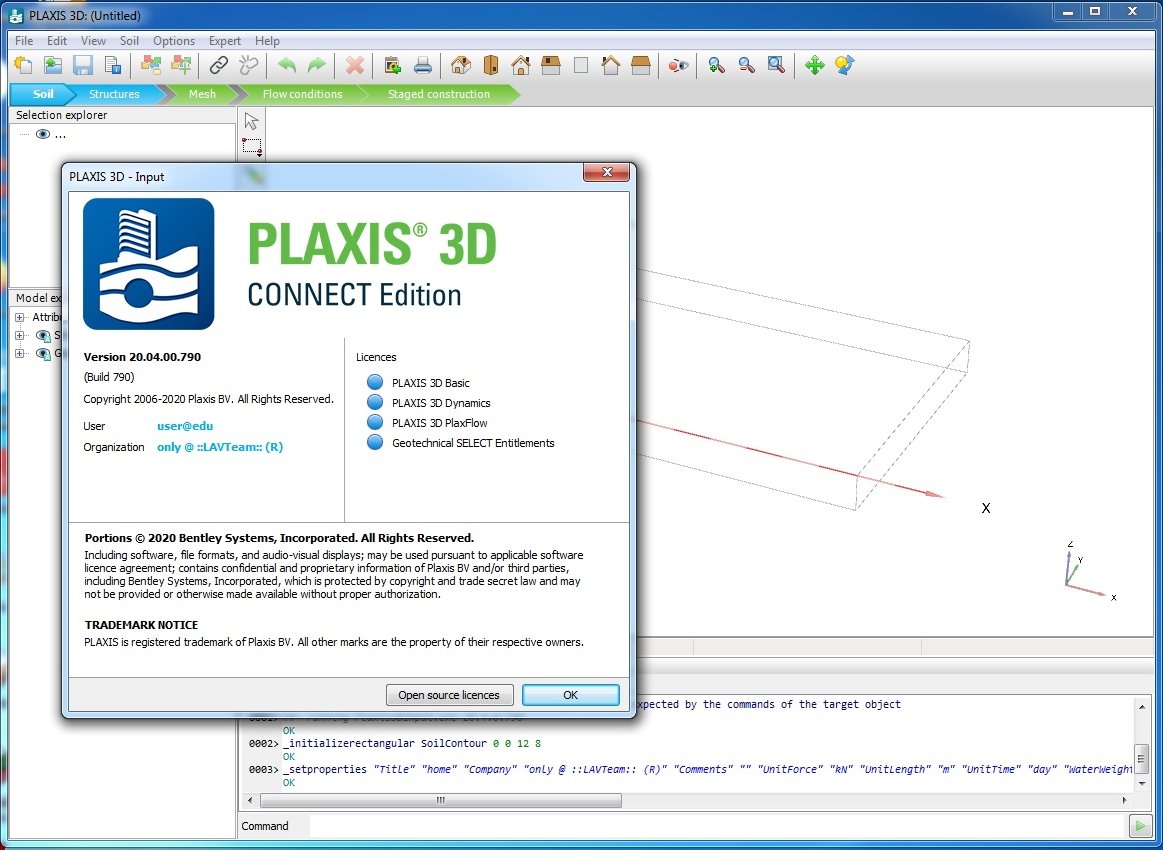Open the File menu

(x=24, y=41)
